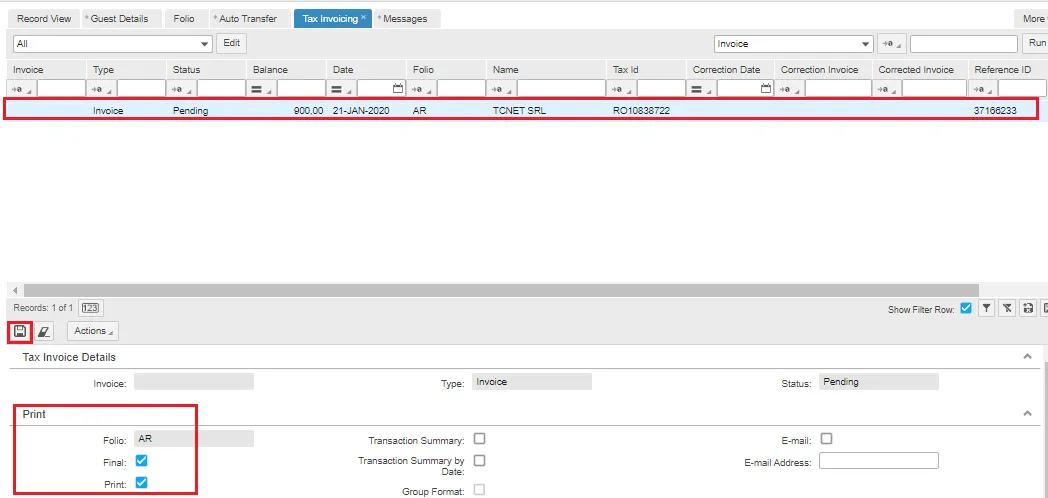Click the search text box next to Run
1048x498 pixels.
[x=964, y=44]
